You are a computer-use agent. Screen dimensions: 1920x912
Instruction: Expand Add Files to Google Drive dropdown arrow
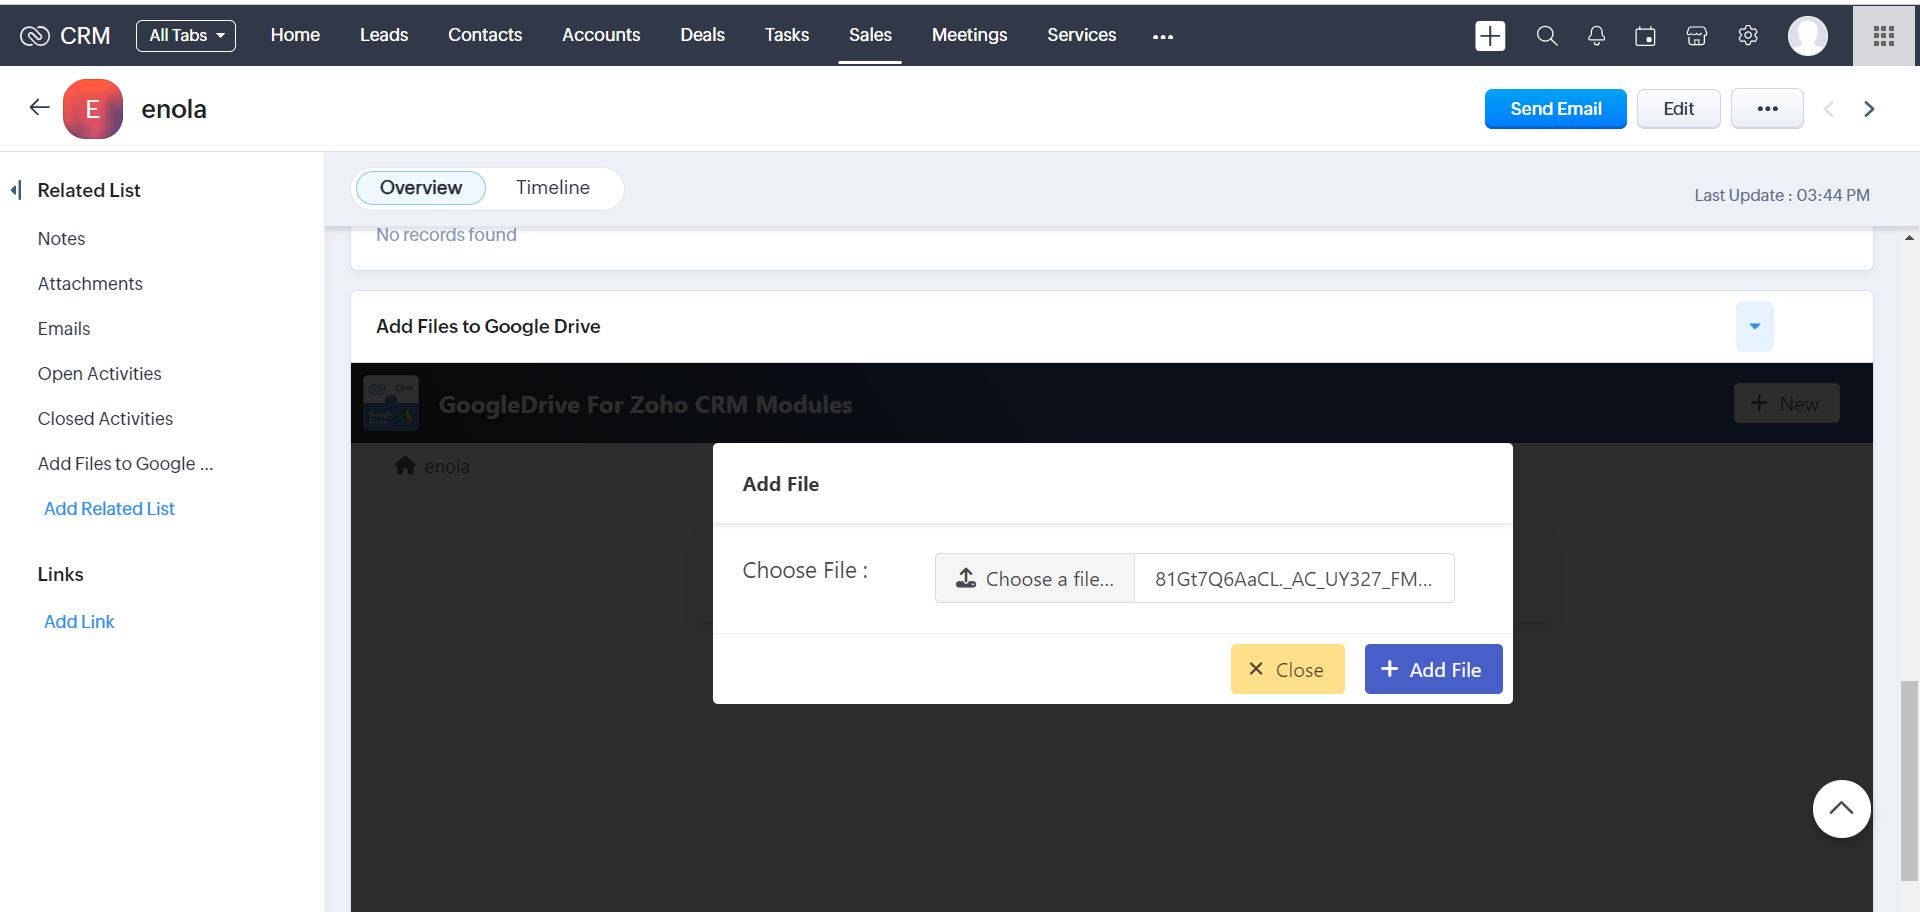coord(1754,326)
